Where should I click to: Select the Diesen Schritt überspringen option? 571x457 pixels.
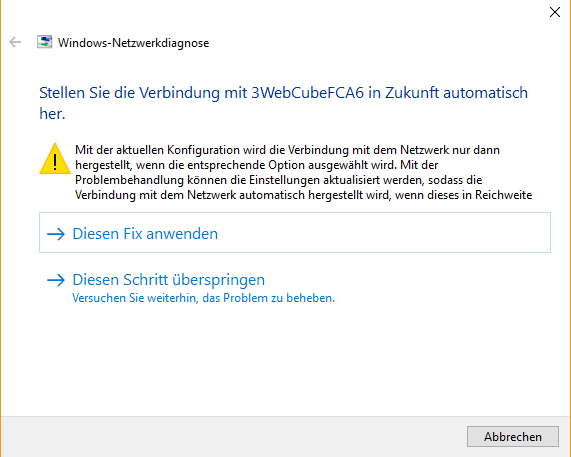[x=169, y=280]
